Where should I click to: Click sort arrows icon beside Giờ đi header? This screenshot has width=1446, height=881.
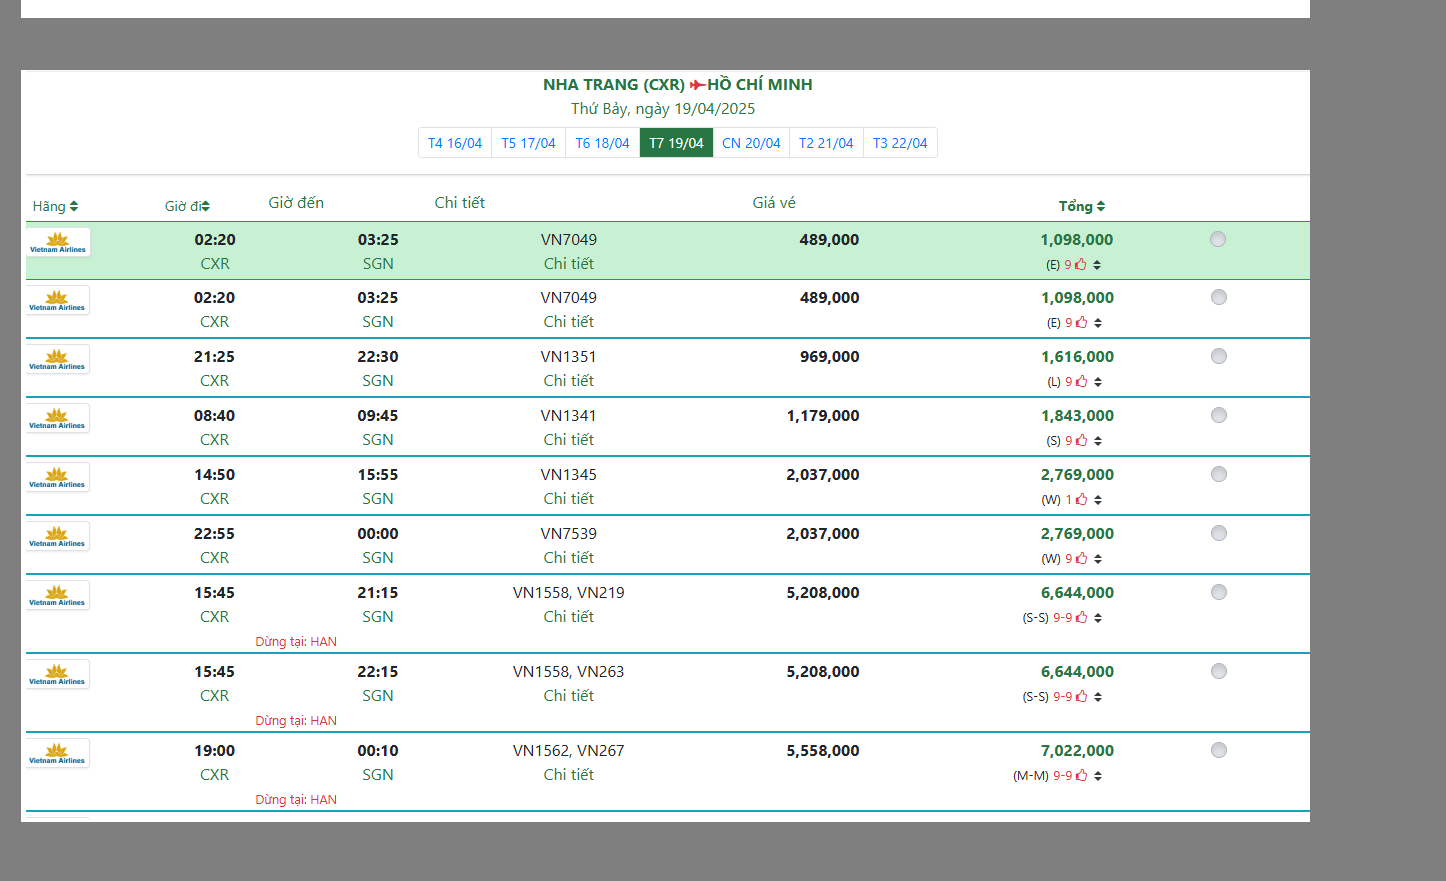(205, 207)
